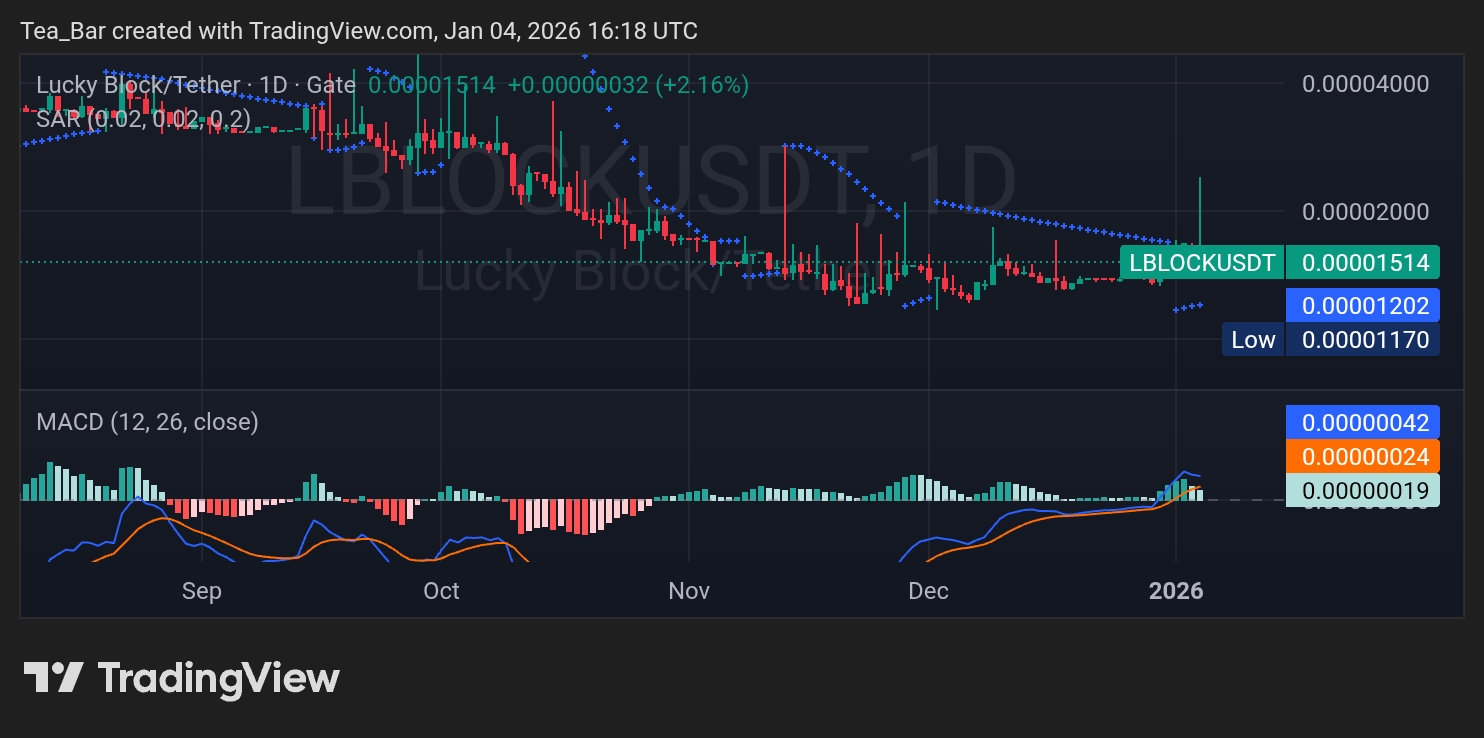Image resolution: width=1484 pixels, height=738 pixels.
Task: Click the Dec date axis label
Action: pyautogui.click(x=928, y=591)
